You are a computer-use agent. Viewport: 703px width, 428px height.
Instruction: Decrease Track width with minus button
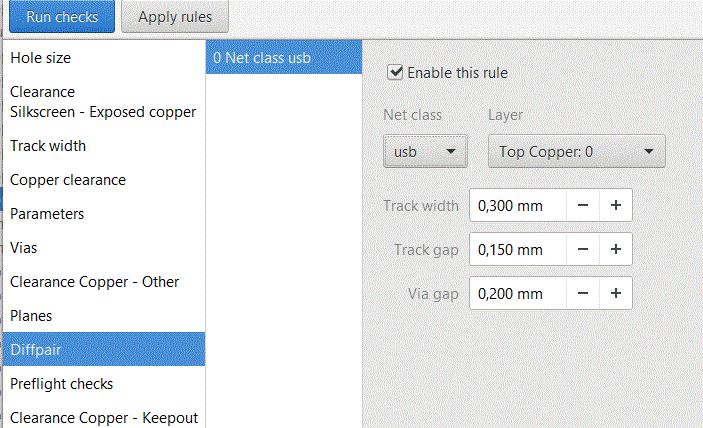(x=583, y=206)
